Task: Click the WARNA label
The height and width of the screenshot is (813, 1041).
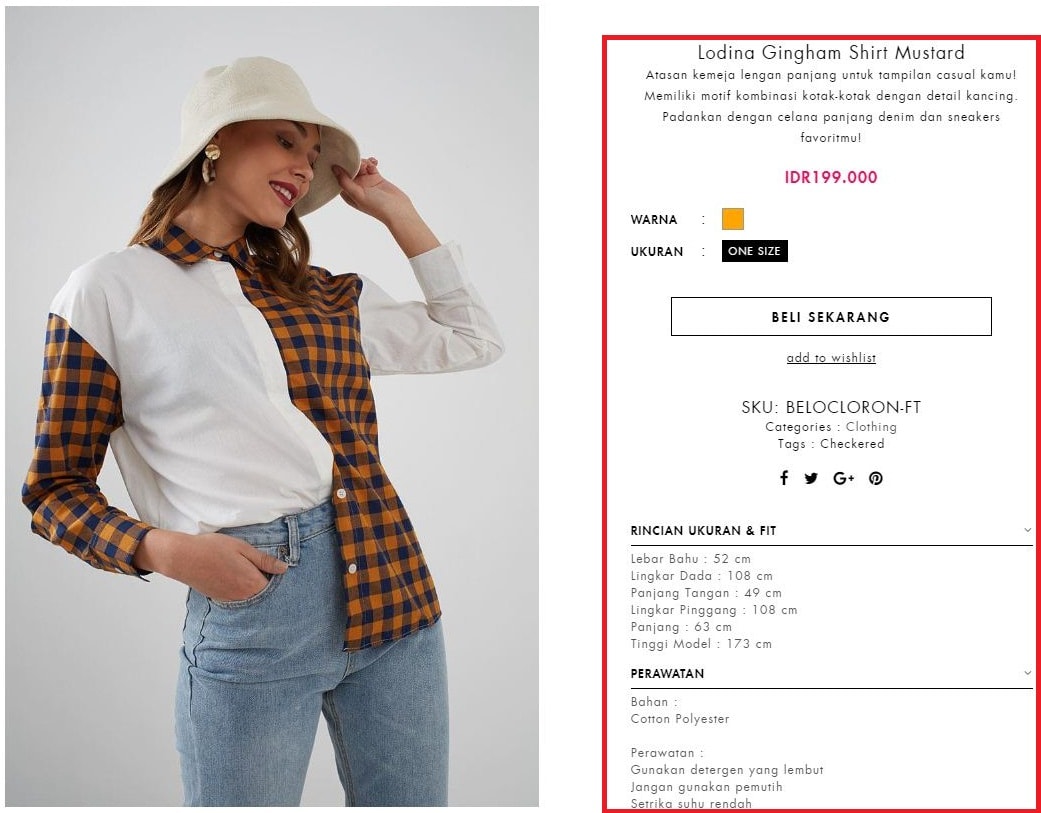Action: [x=654, y=220]
